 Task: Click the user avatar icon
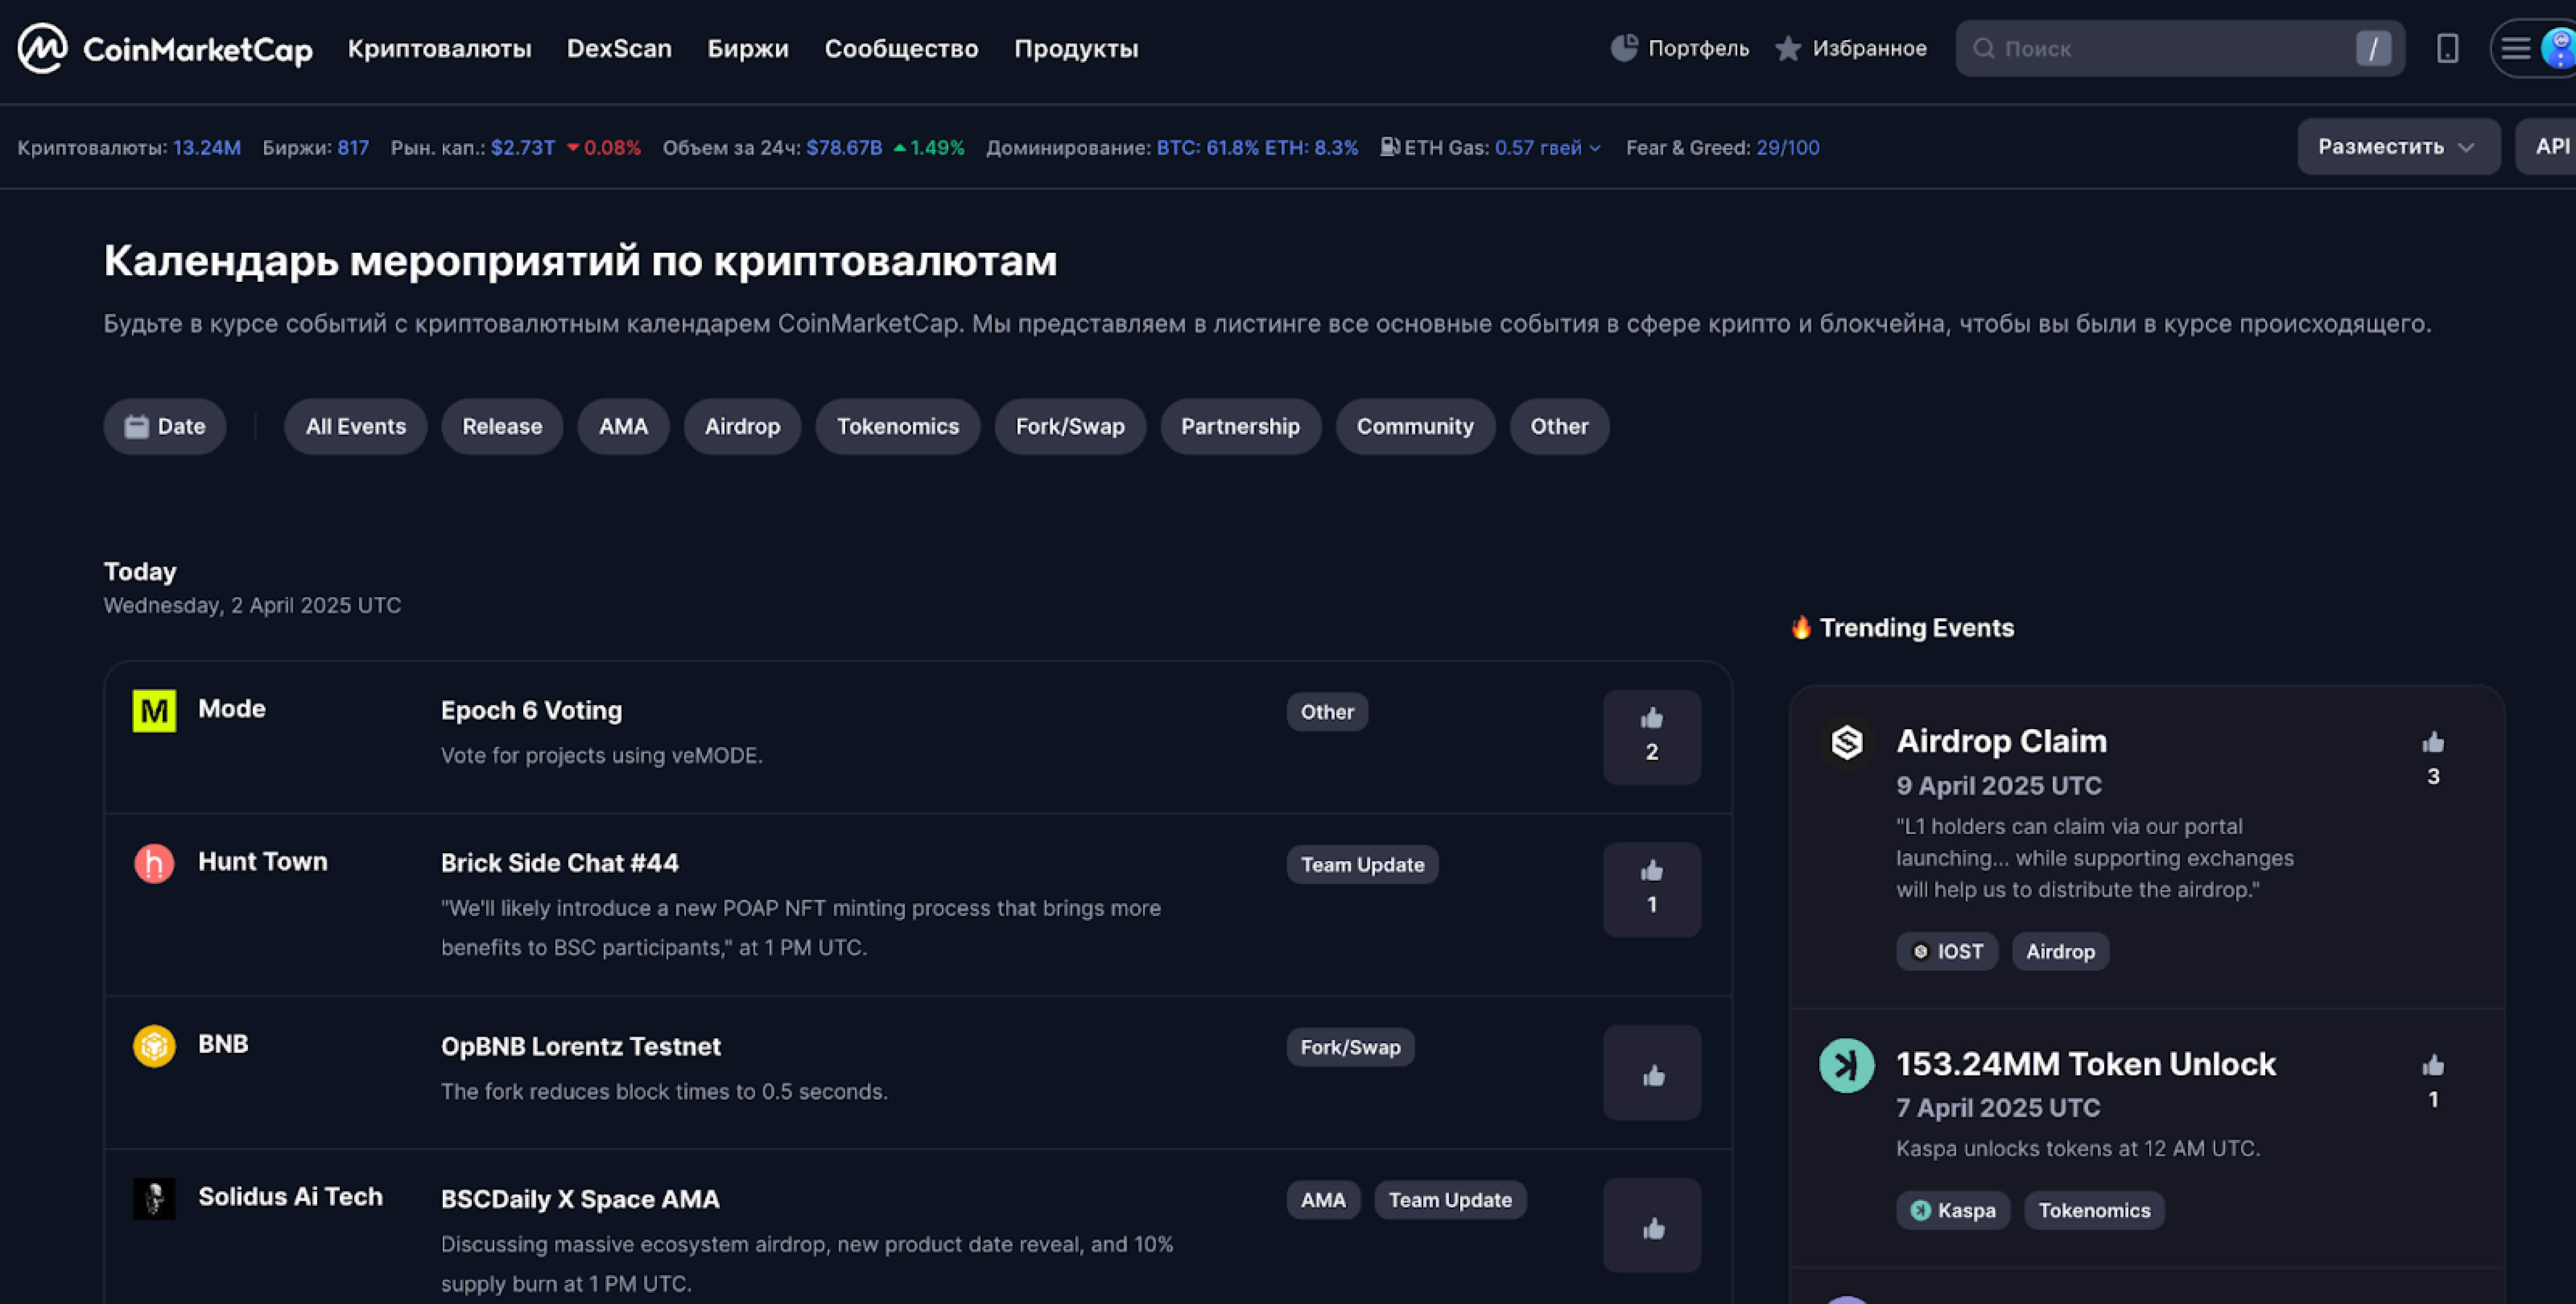(x=2560, y=48)
